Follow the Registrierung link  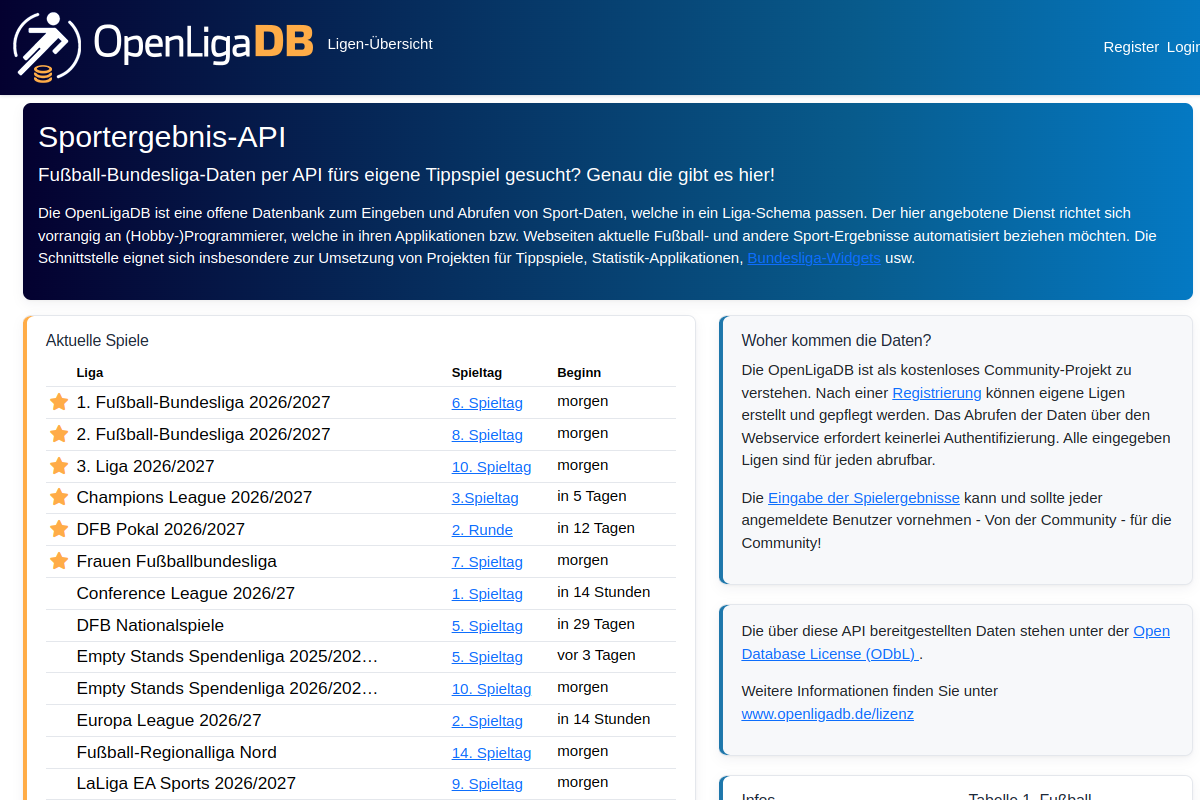[x=937, y=392]
